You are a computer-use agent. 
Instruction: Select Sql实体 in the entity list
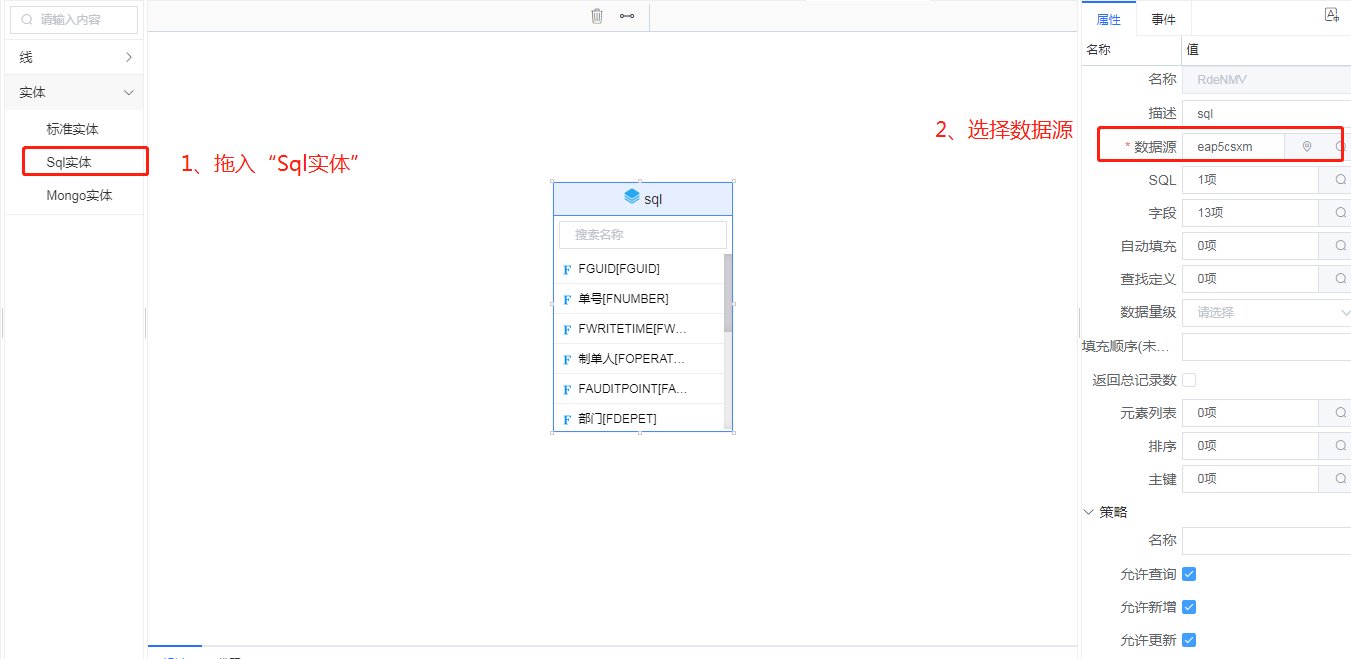click(x=69, y=162)
